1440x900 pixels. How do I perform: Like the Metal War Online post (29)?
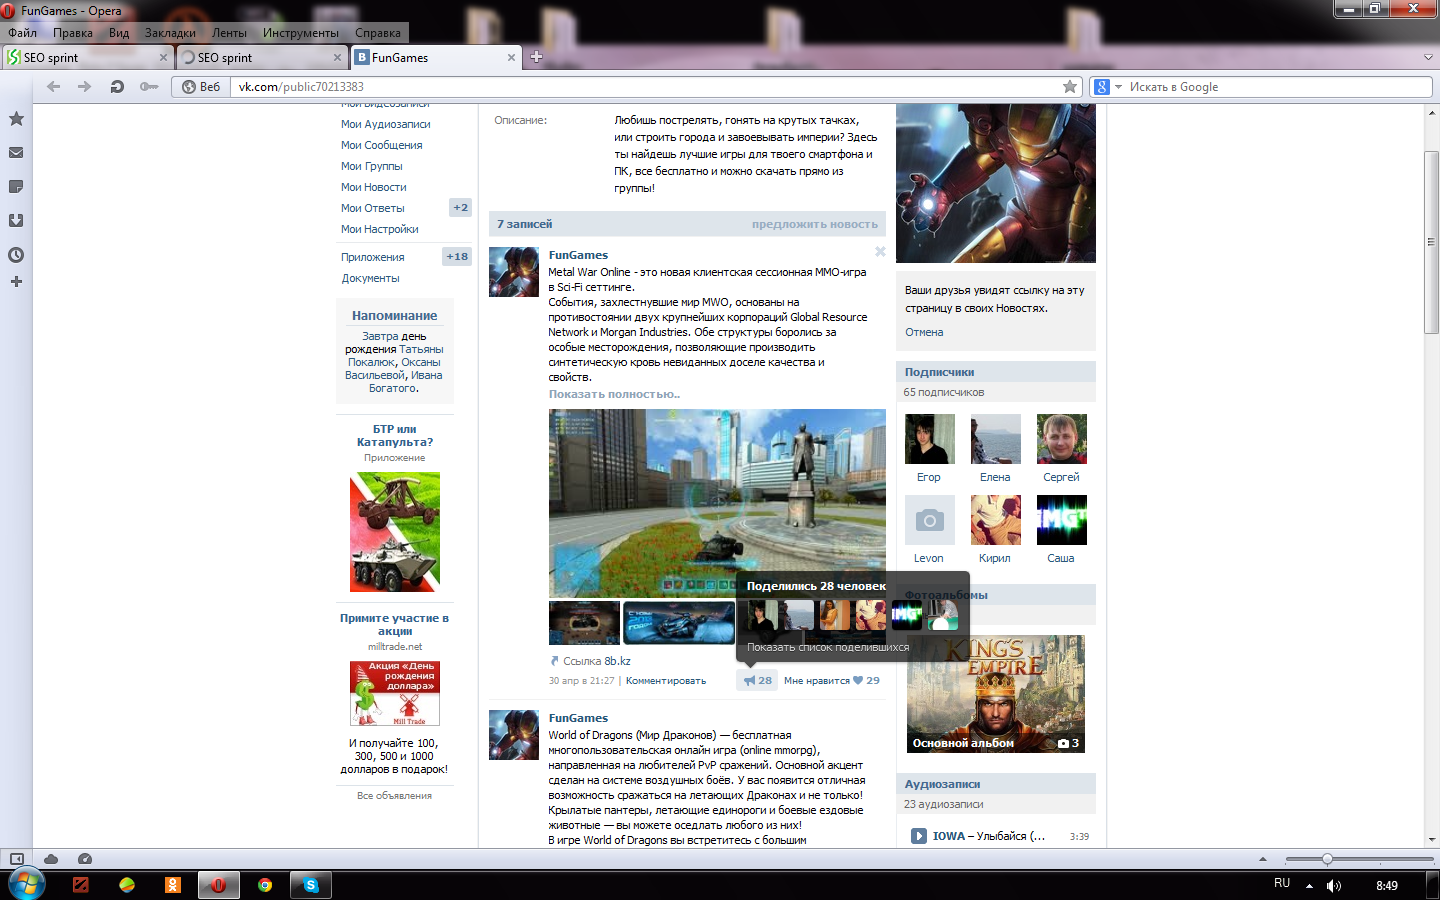pyautogui.click(x=832, y=680)
